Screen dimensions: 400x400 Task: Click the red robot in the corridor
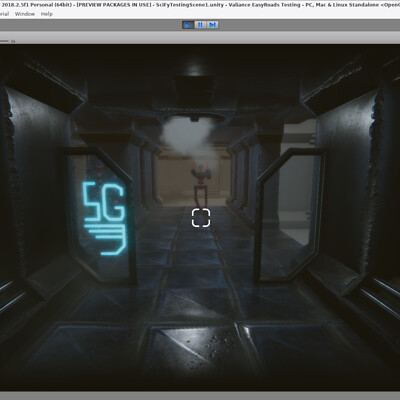click(x=201, y=185)
